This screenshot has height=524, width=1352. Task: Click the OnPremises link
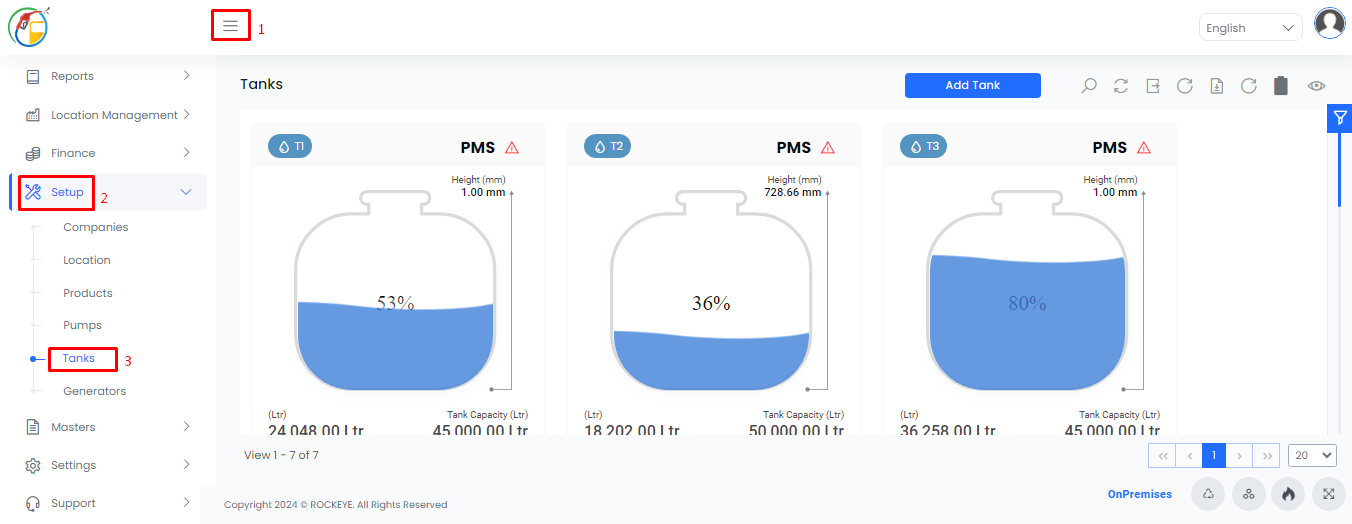pos(1140,494)
